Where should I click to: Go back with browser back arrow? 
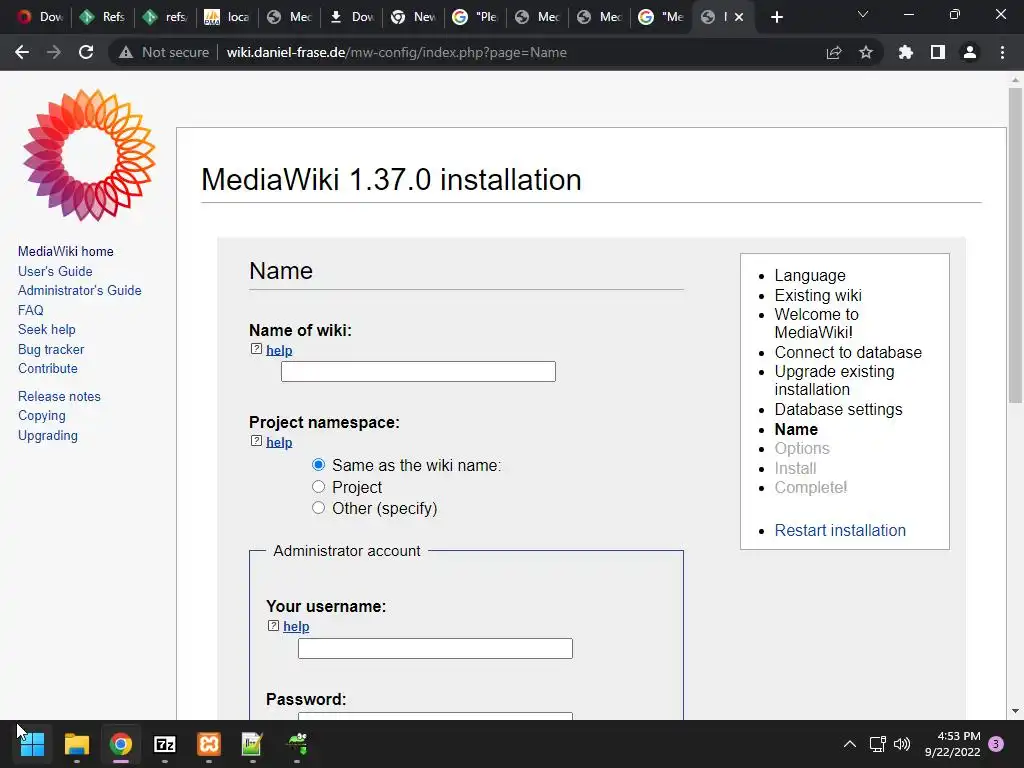tap(22, 52)
